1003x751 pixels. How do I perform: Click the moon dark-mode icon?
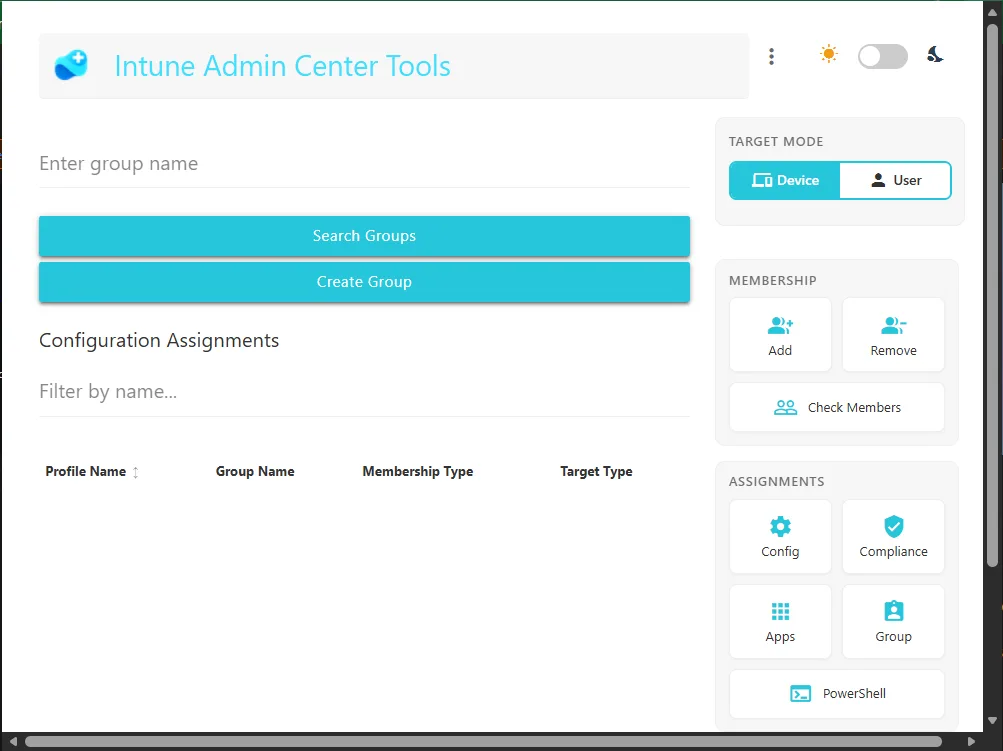935,54
